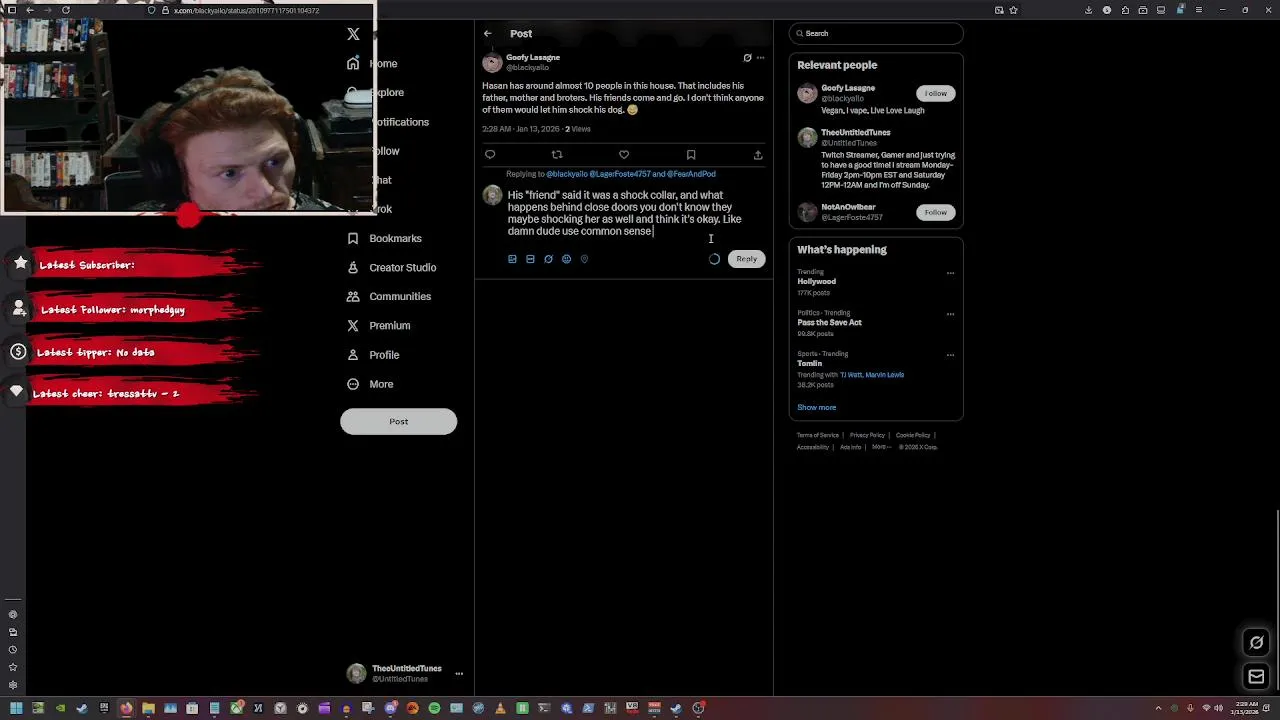Click the @LagerFoste4757 mention in Replying to

(620, 174)
